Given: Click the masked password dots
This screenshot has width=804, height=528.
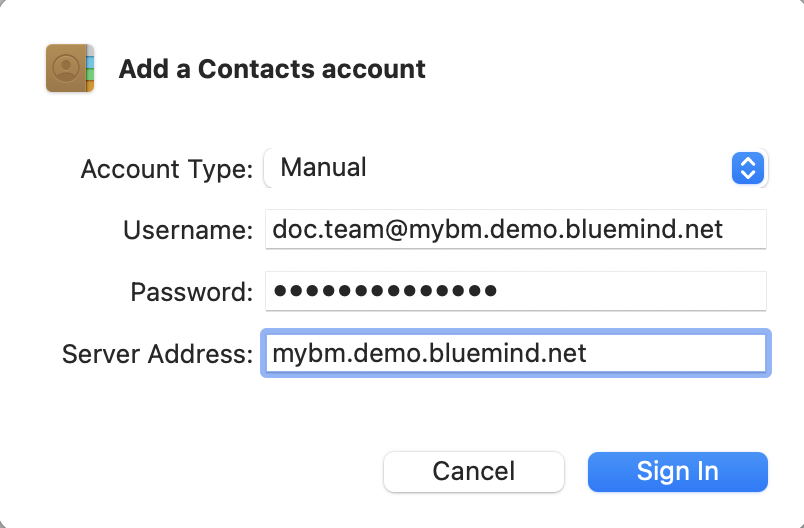Looking at the screenshot, I should coord(385,291).
